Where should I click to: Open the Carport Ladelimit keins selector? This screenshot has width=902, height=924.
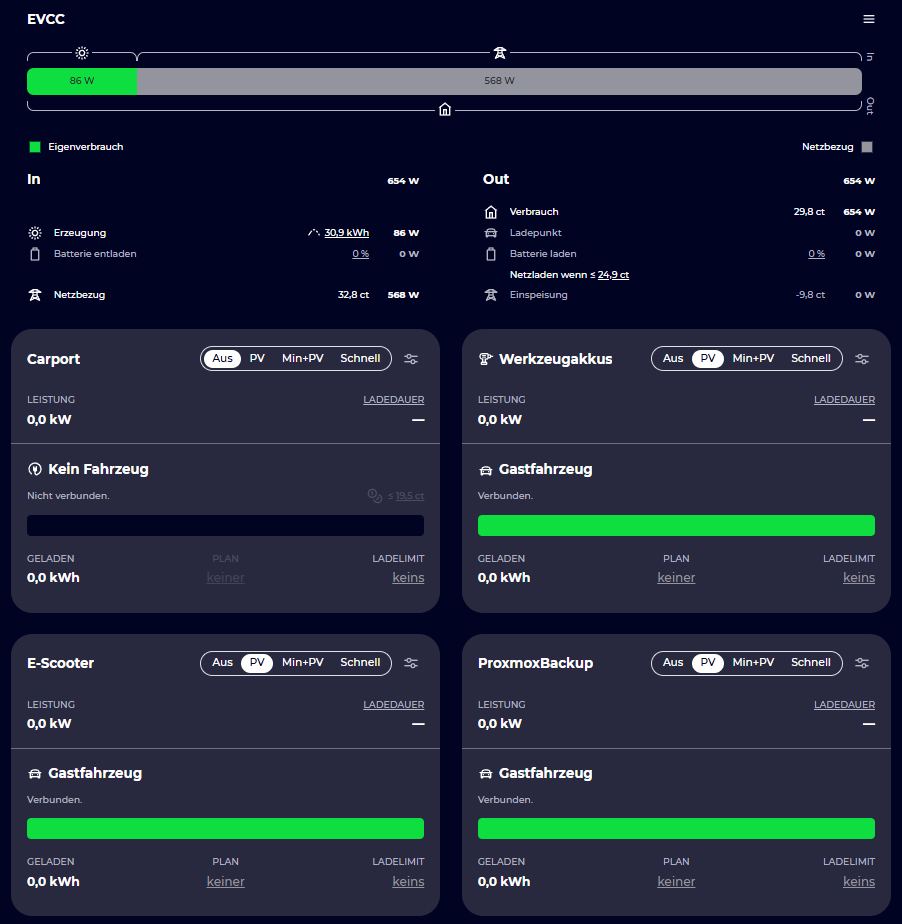point(408,578)
